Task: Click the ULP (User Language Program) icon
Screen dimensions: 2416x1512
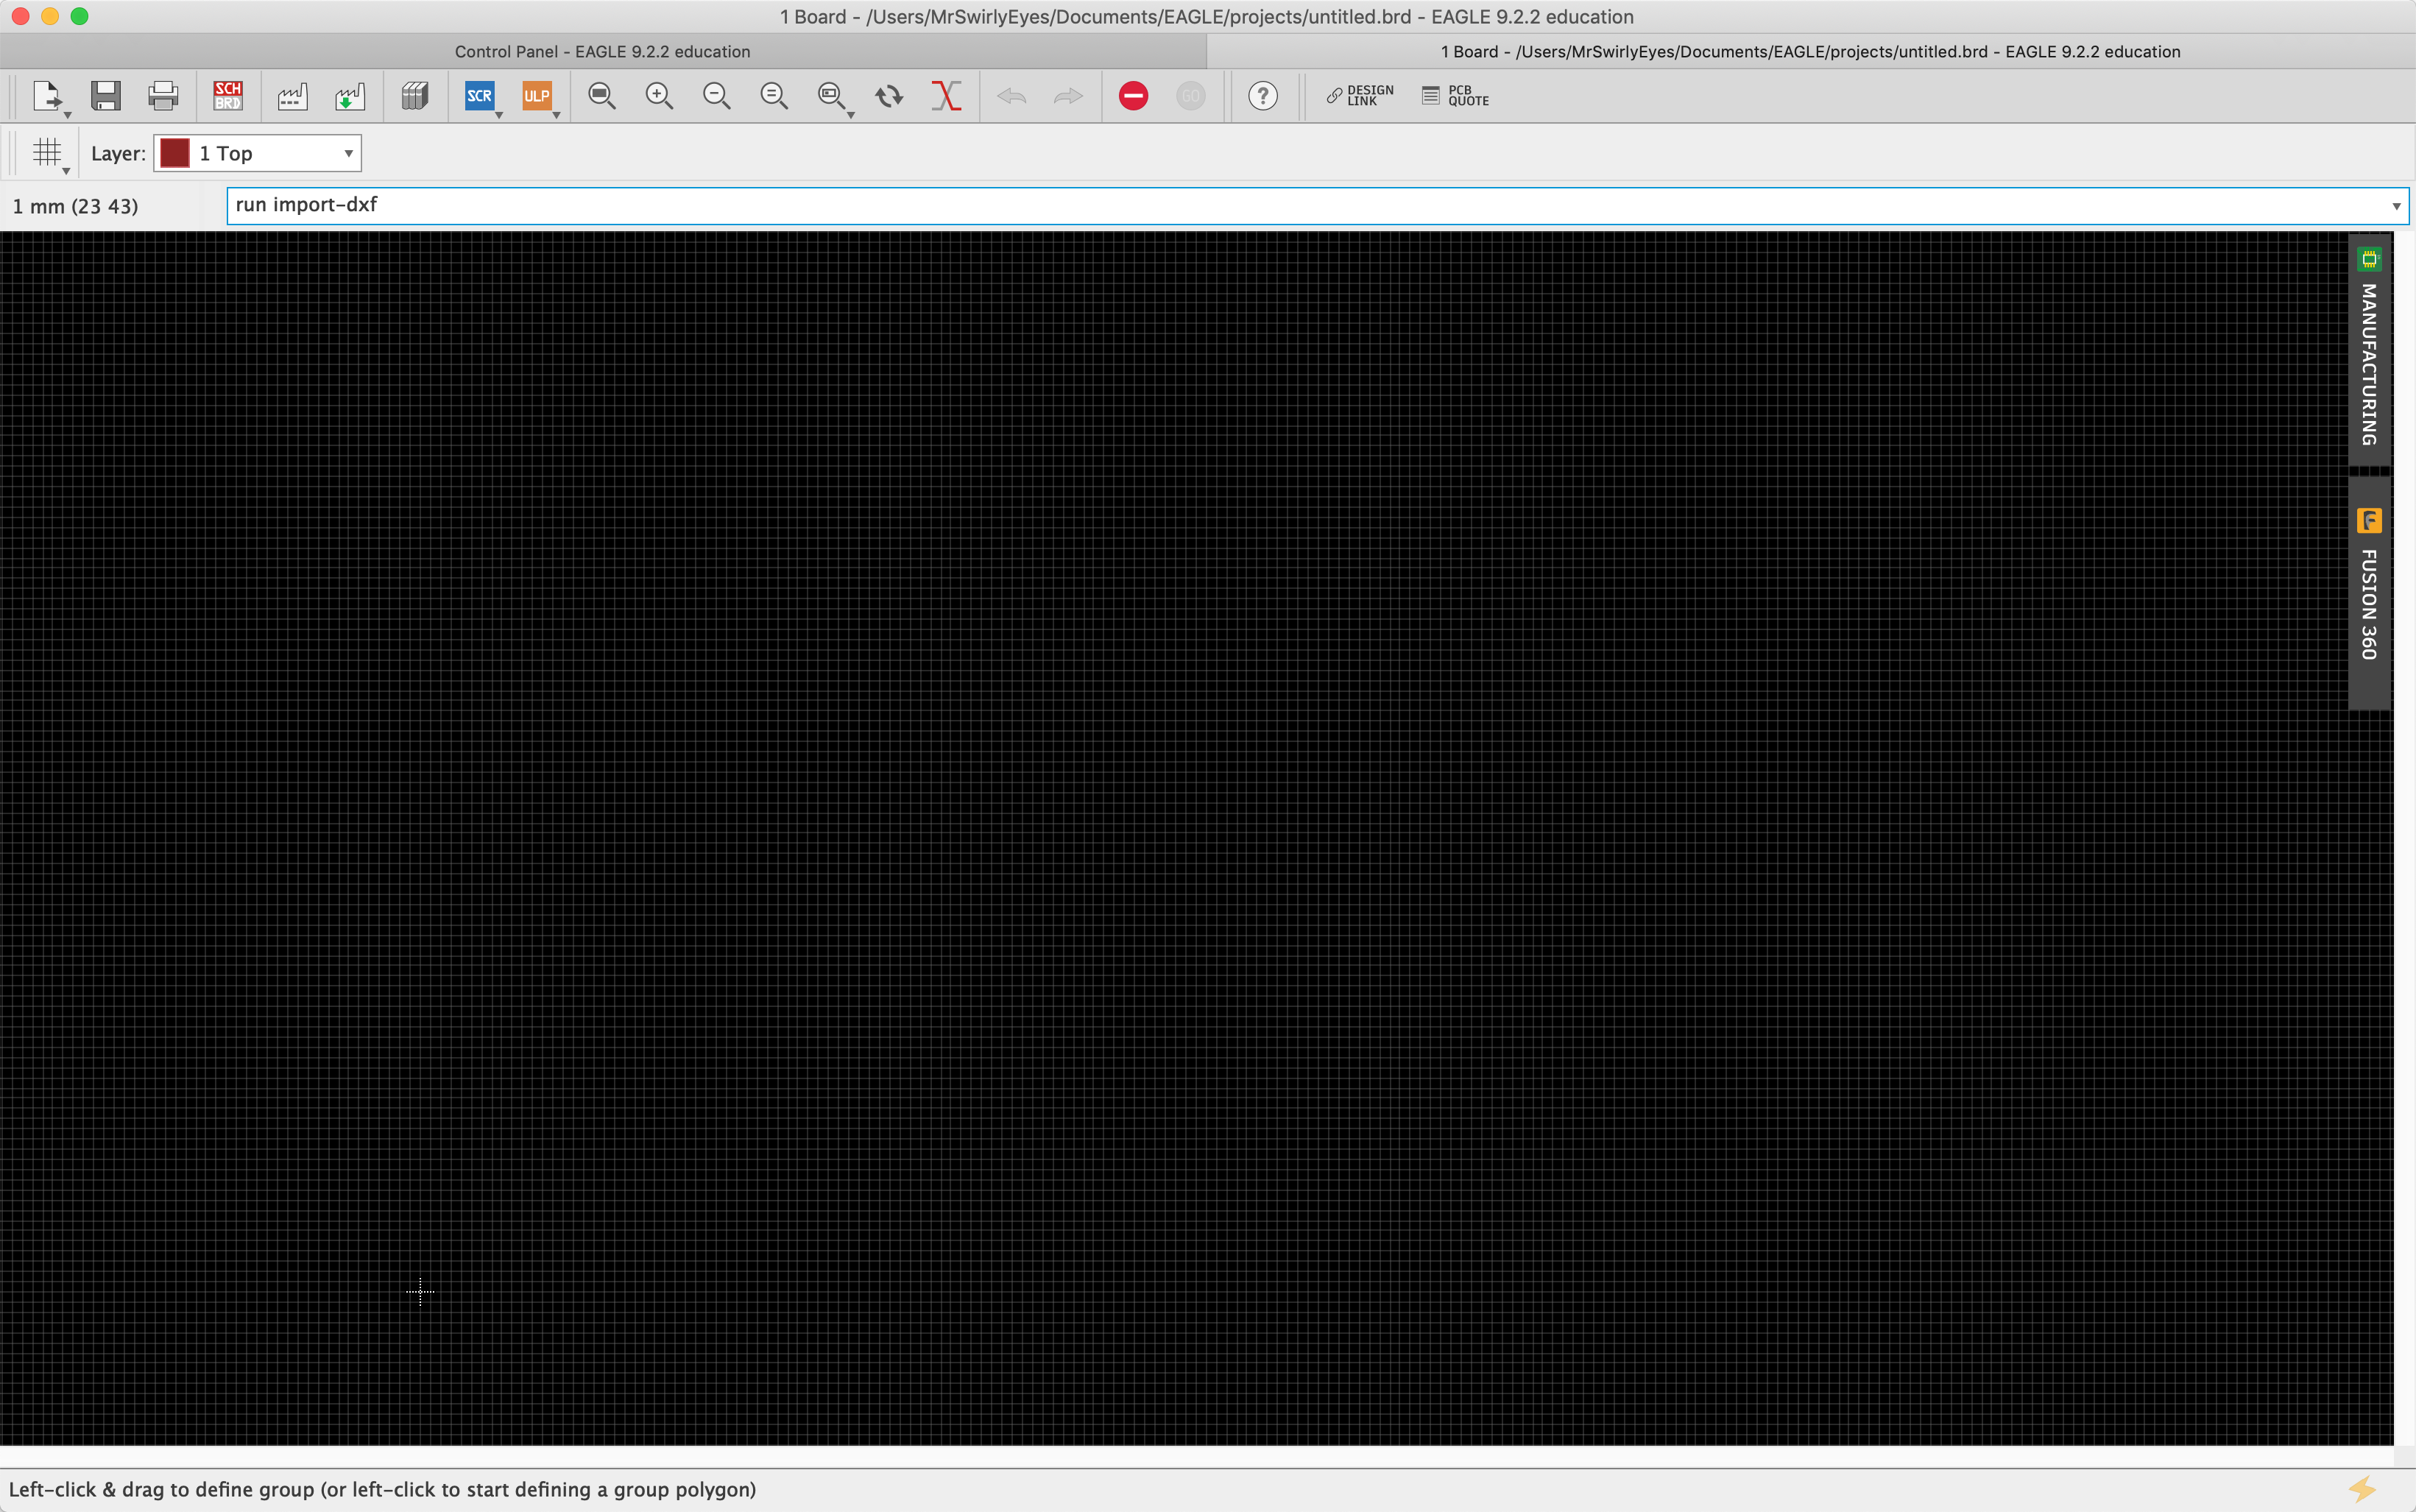Action: pos(537,94)
